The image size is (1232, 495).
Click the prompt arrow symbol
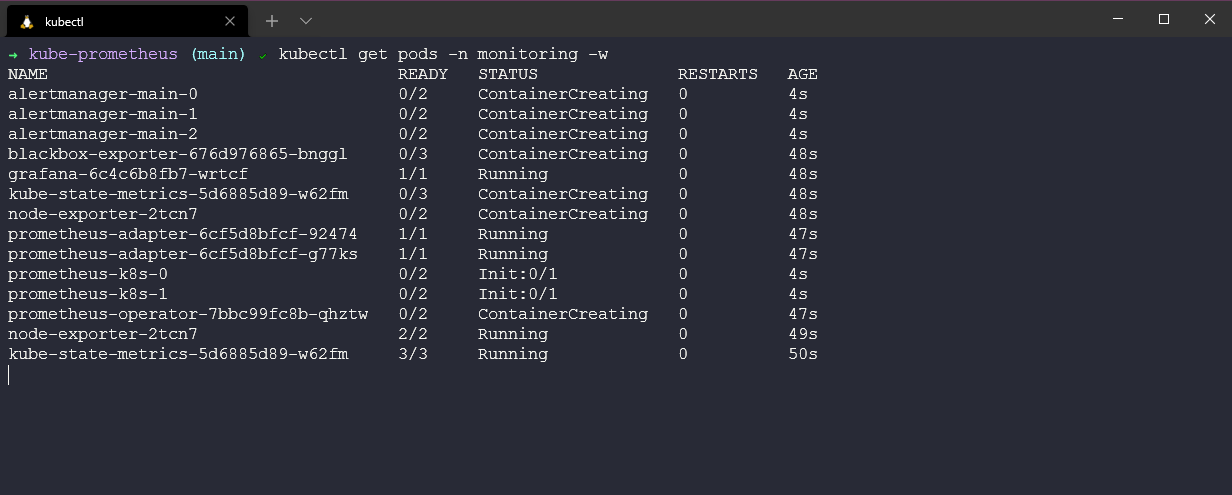click(x=13, y=54)
